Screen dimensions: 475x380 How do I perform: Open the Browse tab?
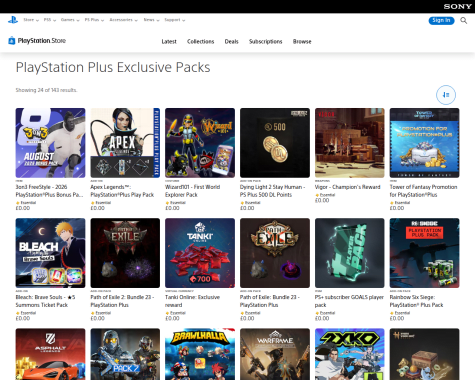pyautogui.click(x=302, y=42)
